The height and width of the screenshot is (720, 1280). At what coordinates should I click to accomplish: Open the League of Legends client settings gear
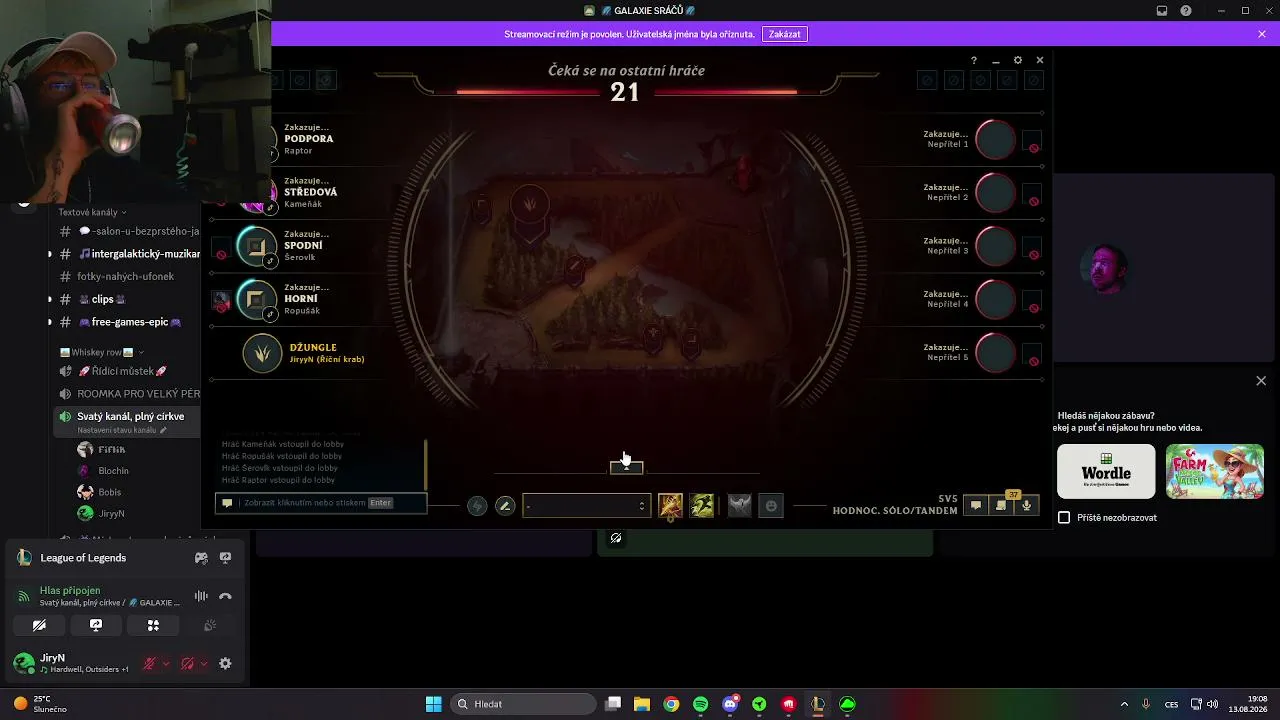pyautogui.click(x=1018, y=60)
